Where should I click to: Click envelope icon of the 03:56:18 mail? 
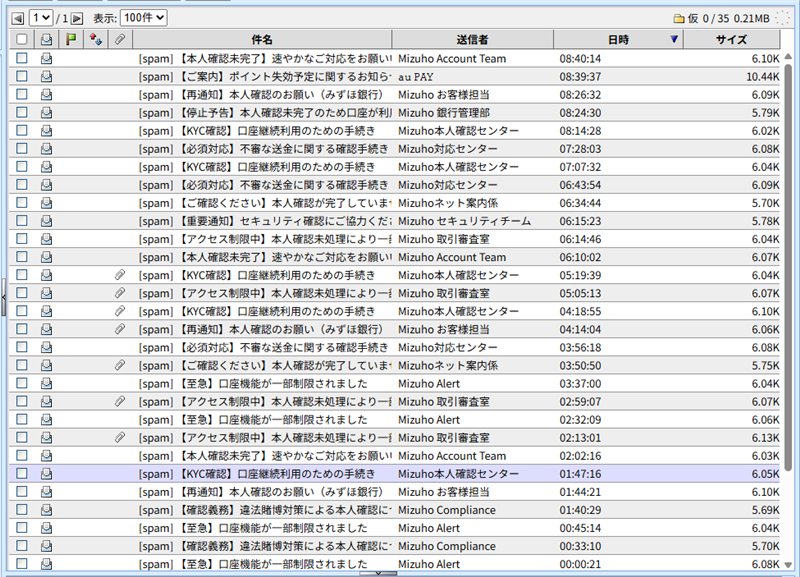(x=46, y=347)
